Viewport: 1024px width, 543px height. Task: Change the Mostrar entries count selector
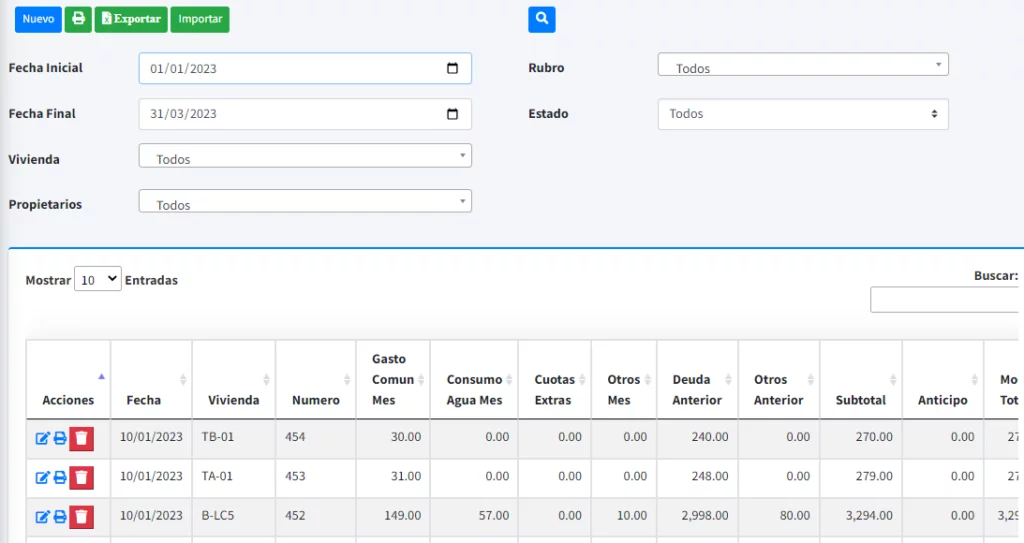click(97, 280)
